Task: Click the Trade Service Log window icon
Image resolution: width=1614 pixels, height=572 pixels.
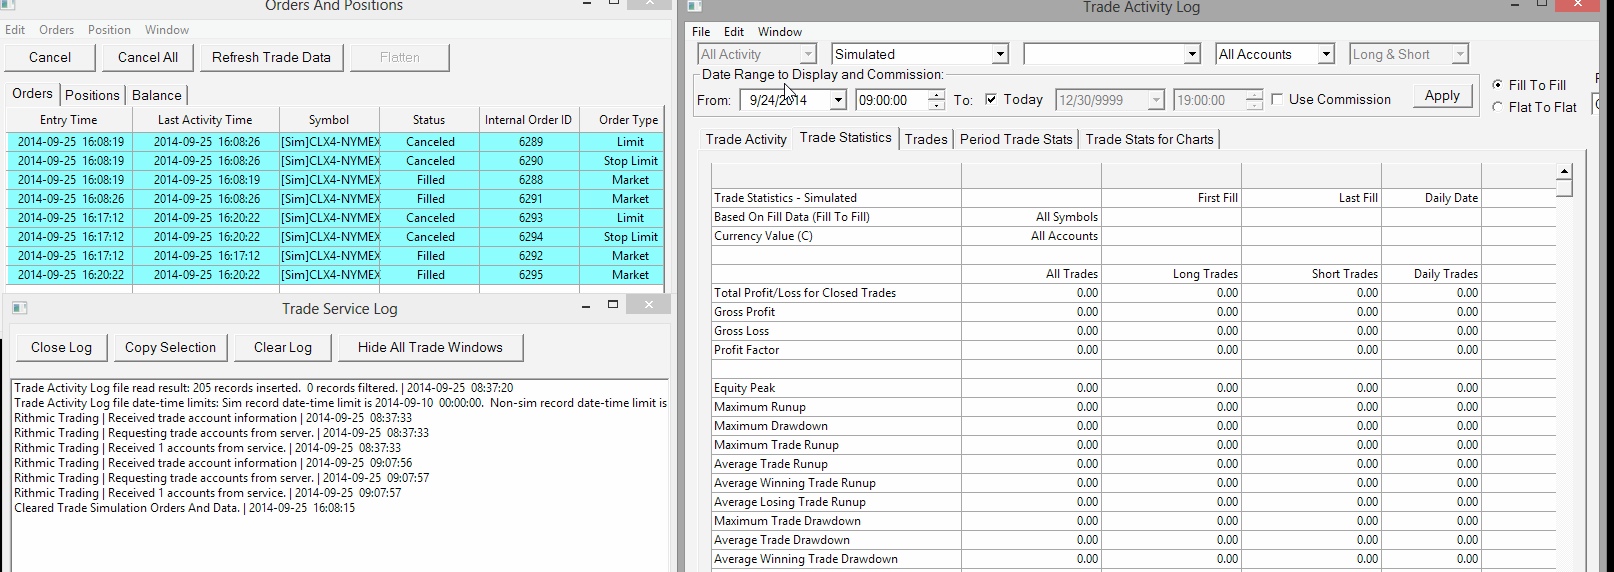Action: point(19,308)
